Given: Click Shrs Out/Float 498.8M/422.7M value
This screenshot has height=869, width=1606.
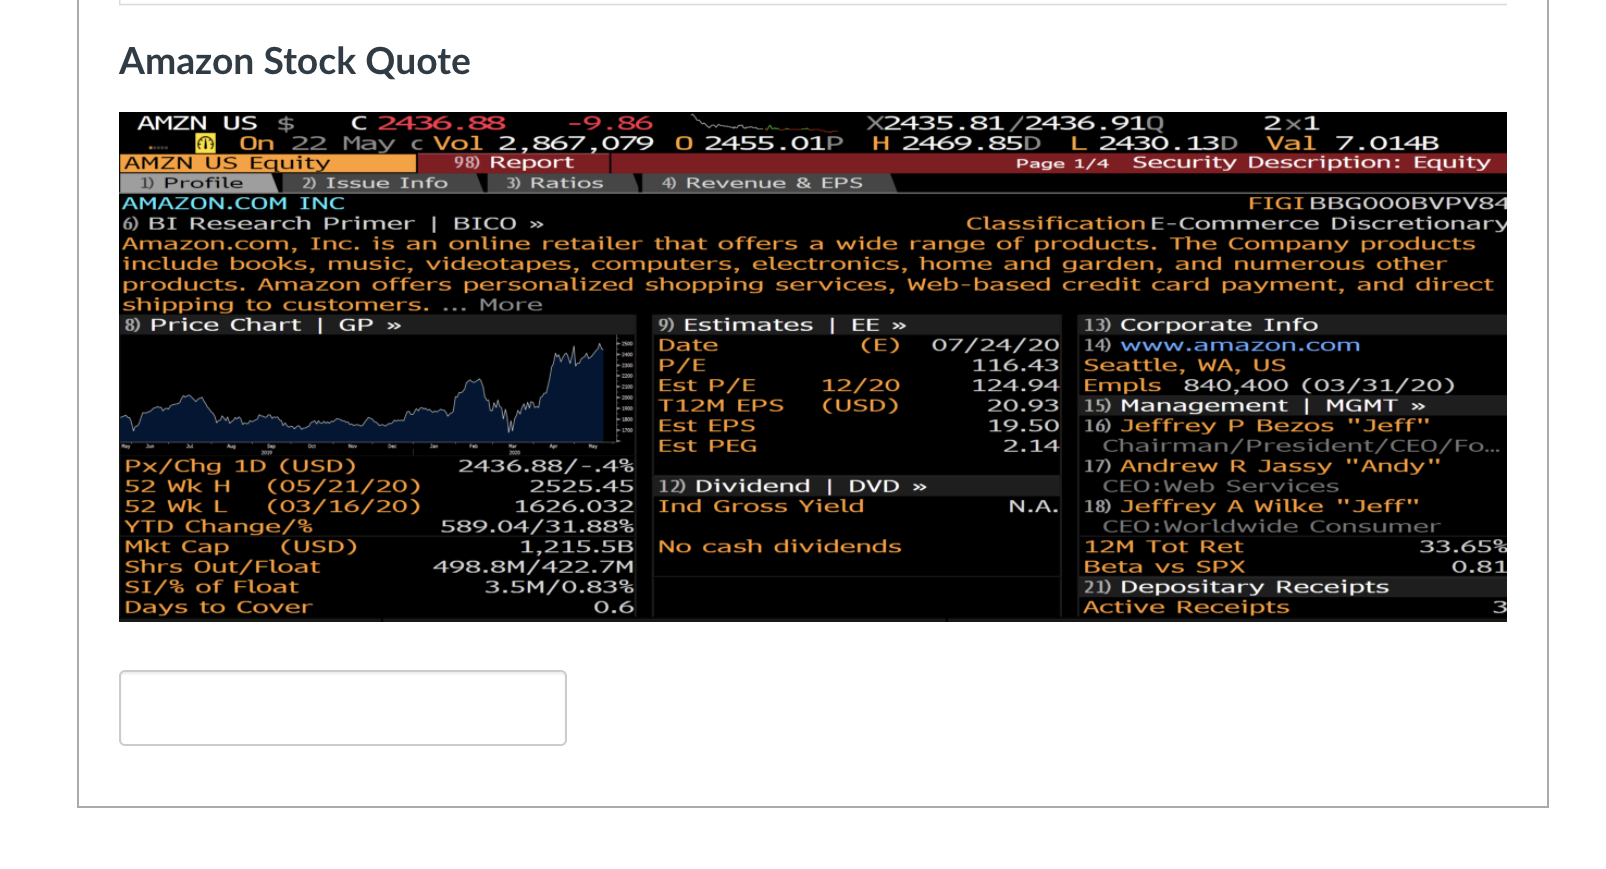Looking at the screenshot, I should point(533,567).
